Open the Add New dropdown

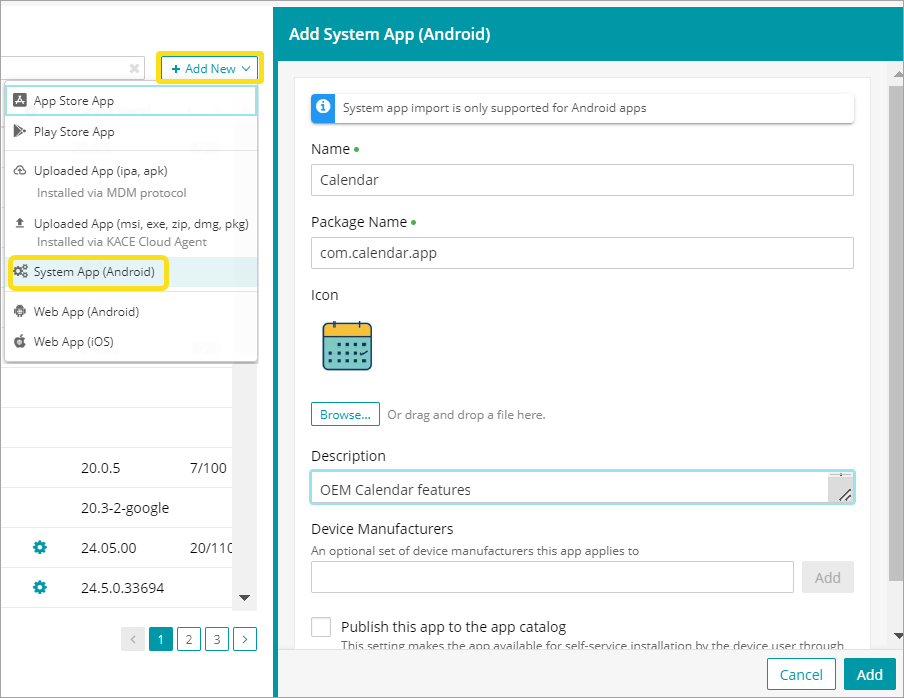pyautogui.click(x=210, y=68)
